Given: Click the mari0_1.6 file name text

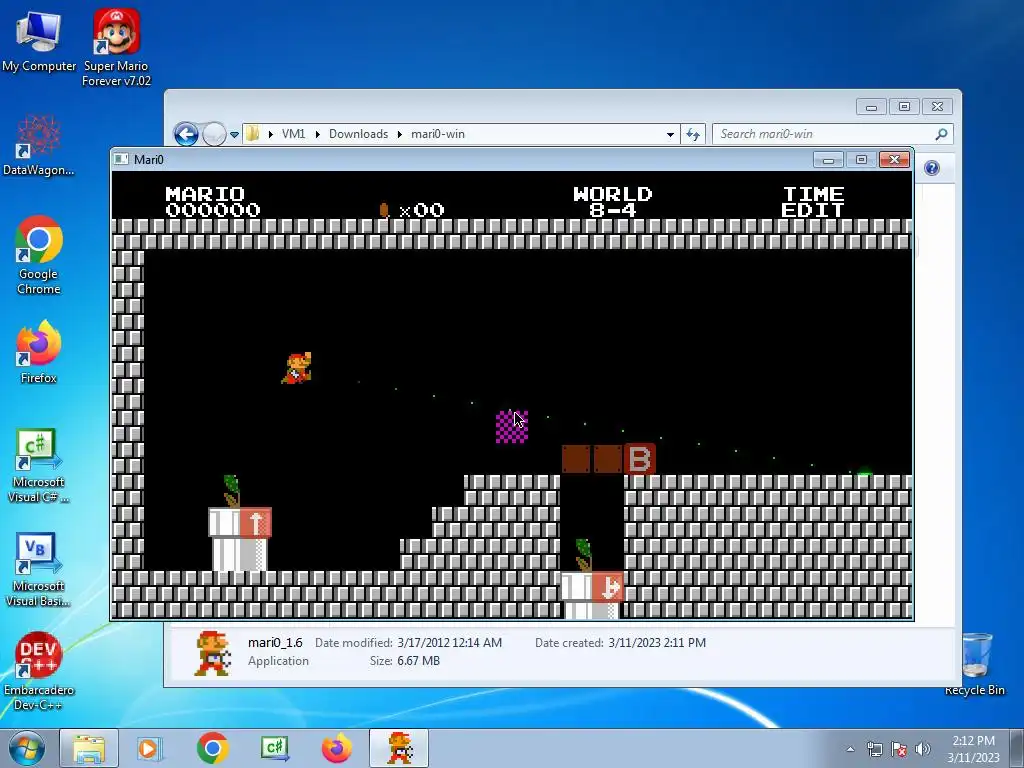Looking at the screenshot, I should tap(275, 643).
